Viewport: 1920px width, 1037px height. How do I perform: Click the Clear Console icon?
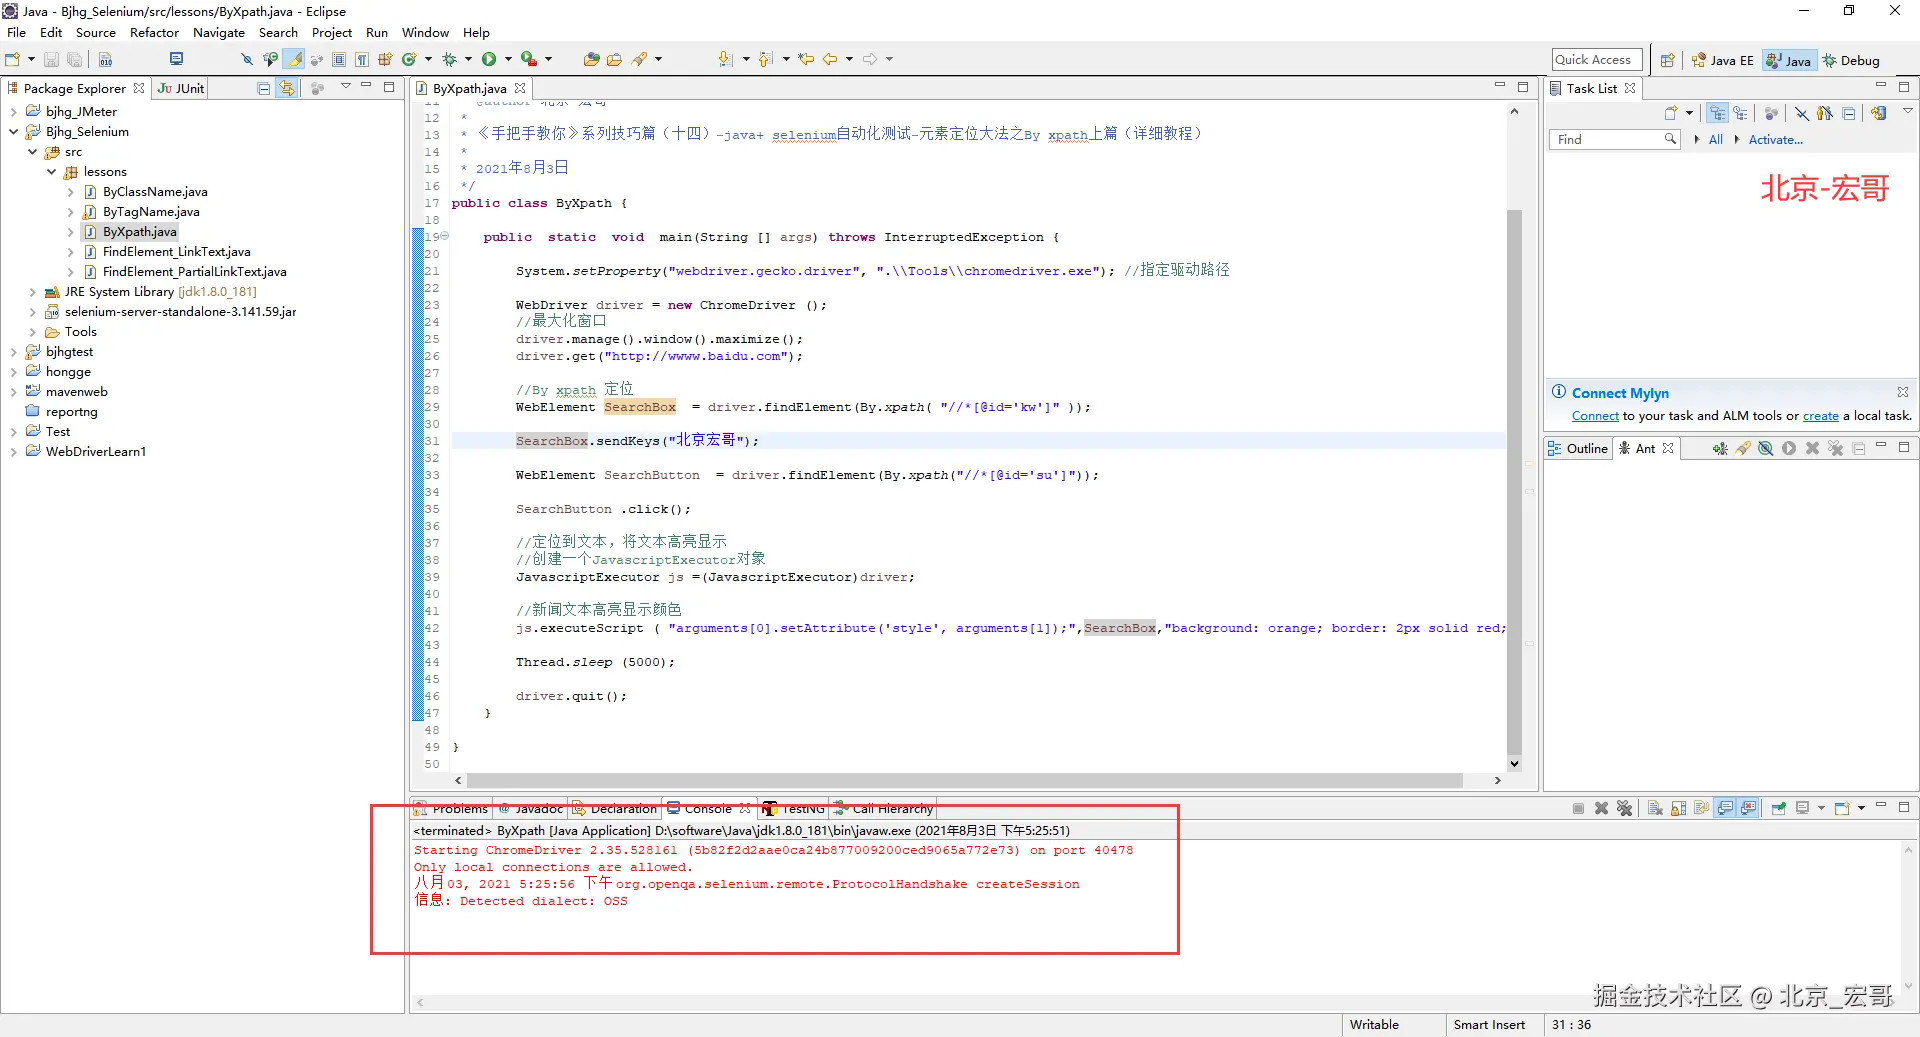(1655, 808)
